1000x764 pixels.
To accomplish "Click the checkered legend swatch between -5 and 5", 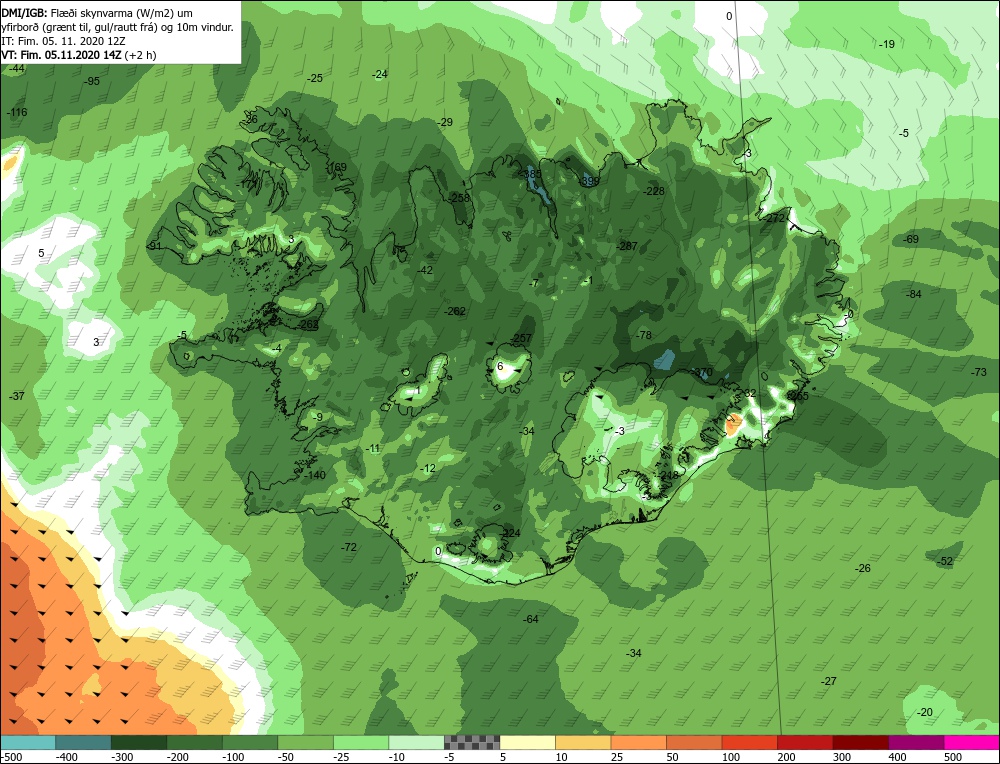I will point(472,742).
